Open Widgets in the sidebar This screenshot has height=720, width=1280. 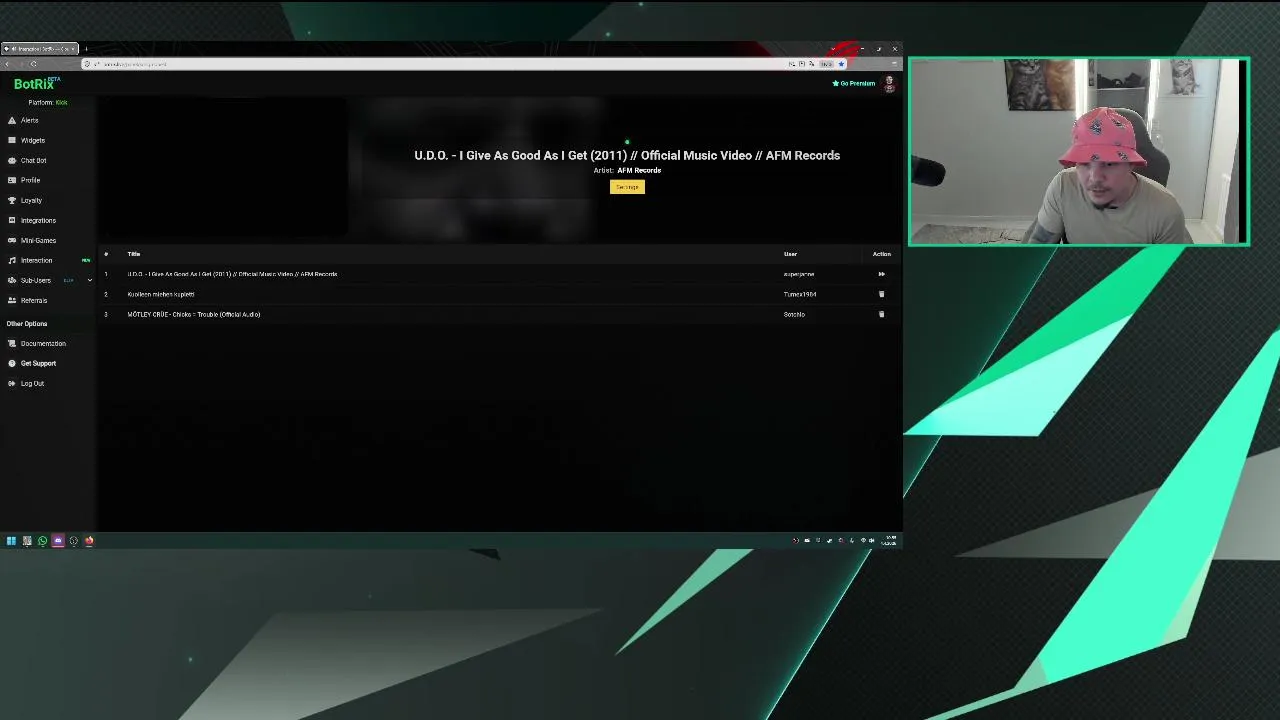coord(32,140)
